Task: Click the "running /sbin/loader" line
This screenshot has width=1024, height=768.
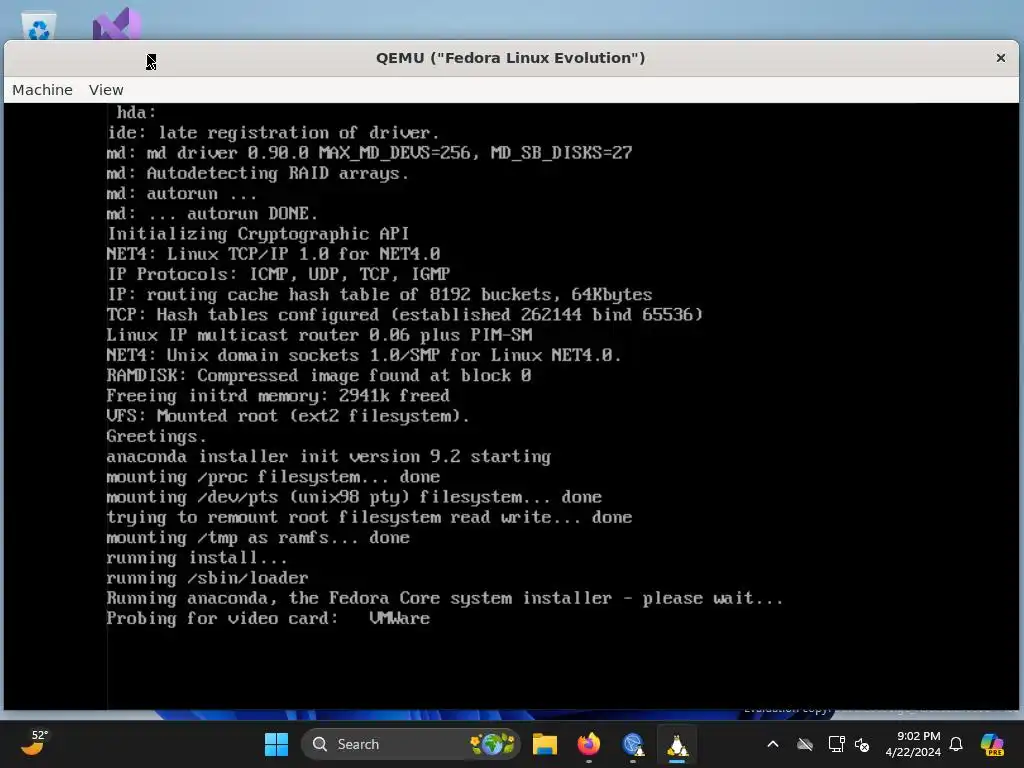Action: 207,578
